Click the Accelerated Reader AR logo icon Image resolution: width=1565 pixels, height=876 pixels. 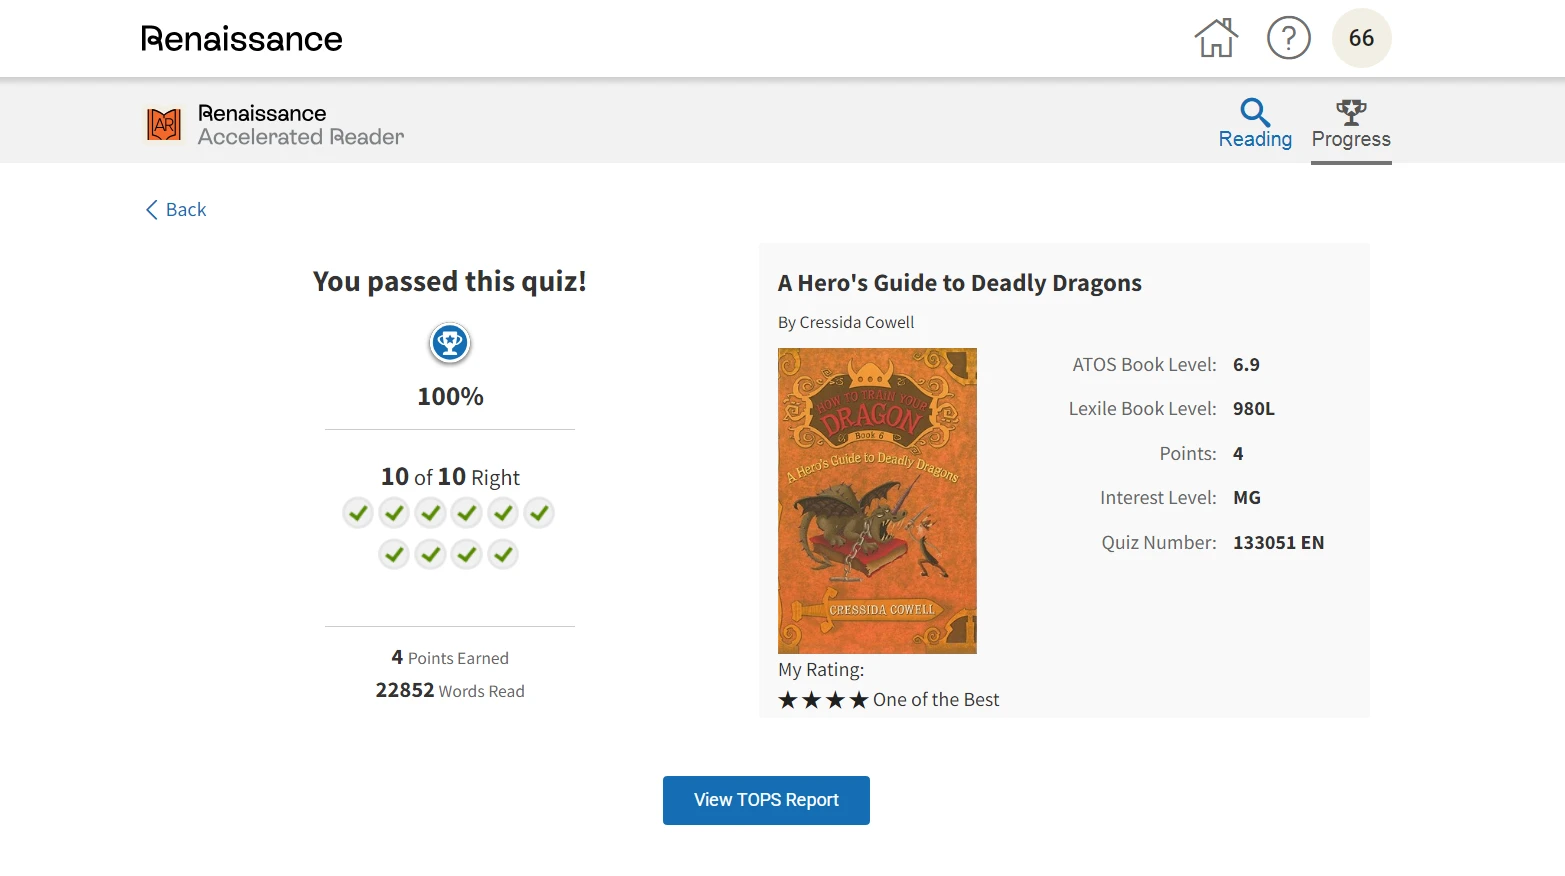[x=164, y=124]
